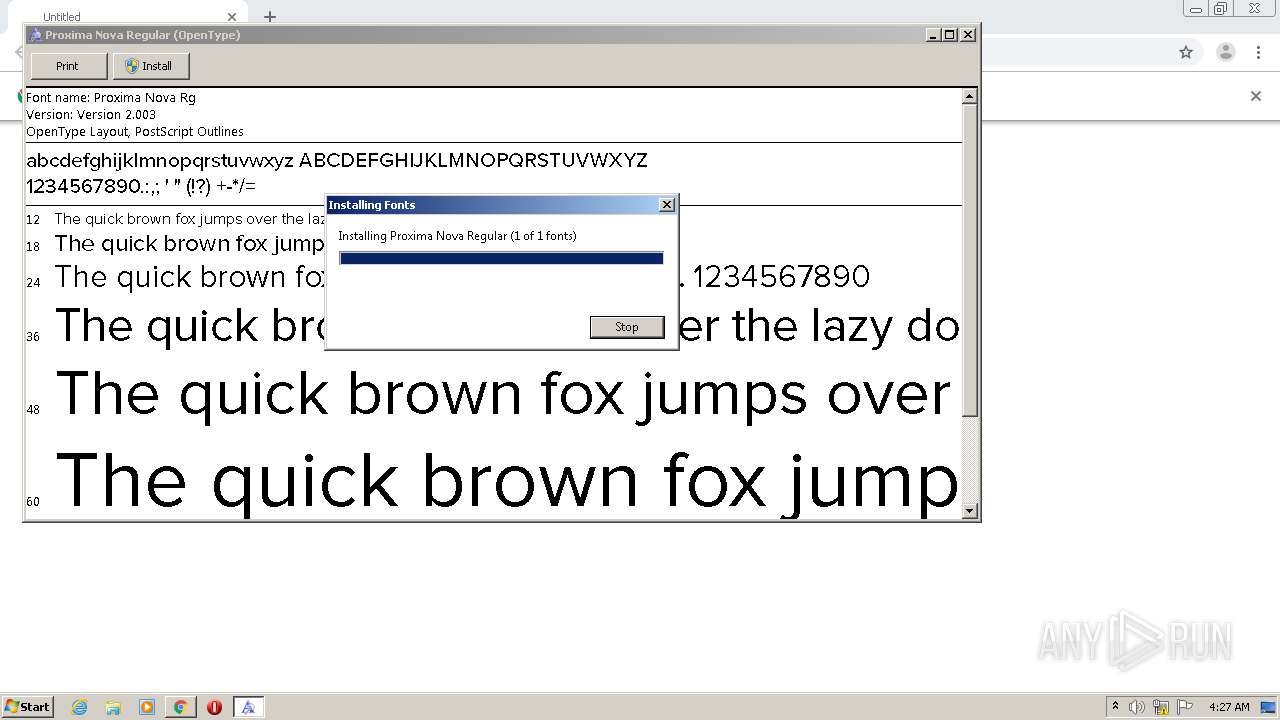Click the font viewer scroll up arrow

click(x=969, y=97)
